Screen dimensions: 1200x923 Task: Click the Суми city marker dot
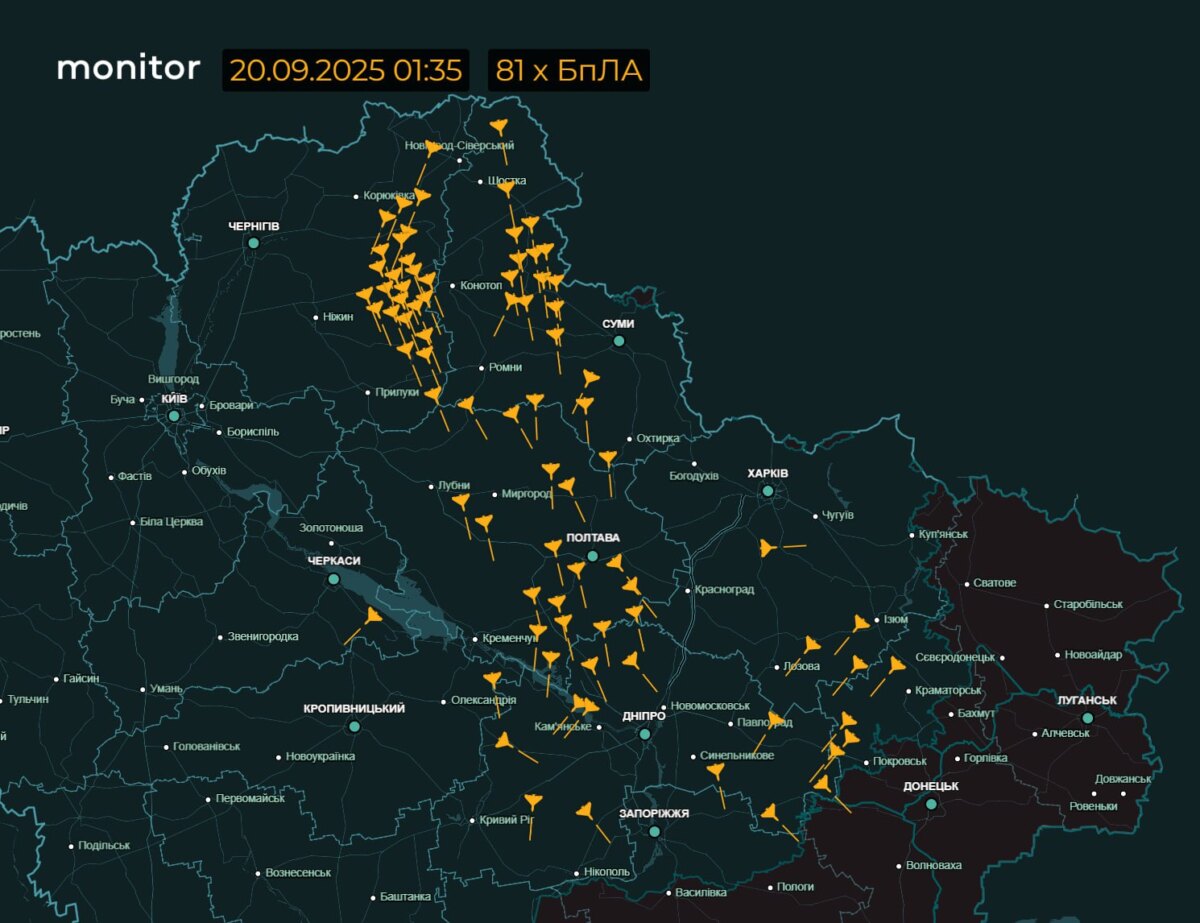coord(618,341)
